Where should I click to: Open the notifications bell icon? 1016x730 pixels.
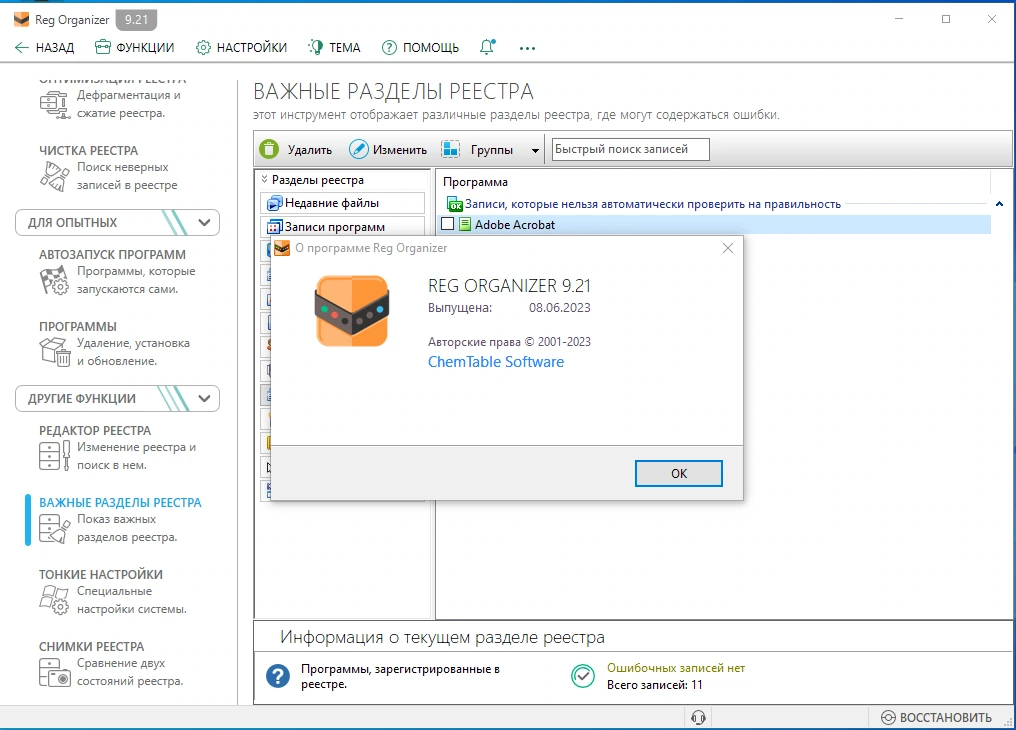pyautogui.click(x=487, y=47)
